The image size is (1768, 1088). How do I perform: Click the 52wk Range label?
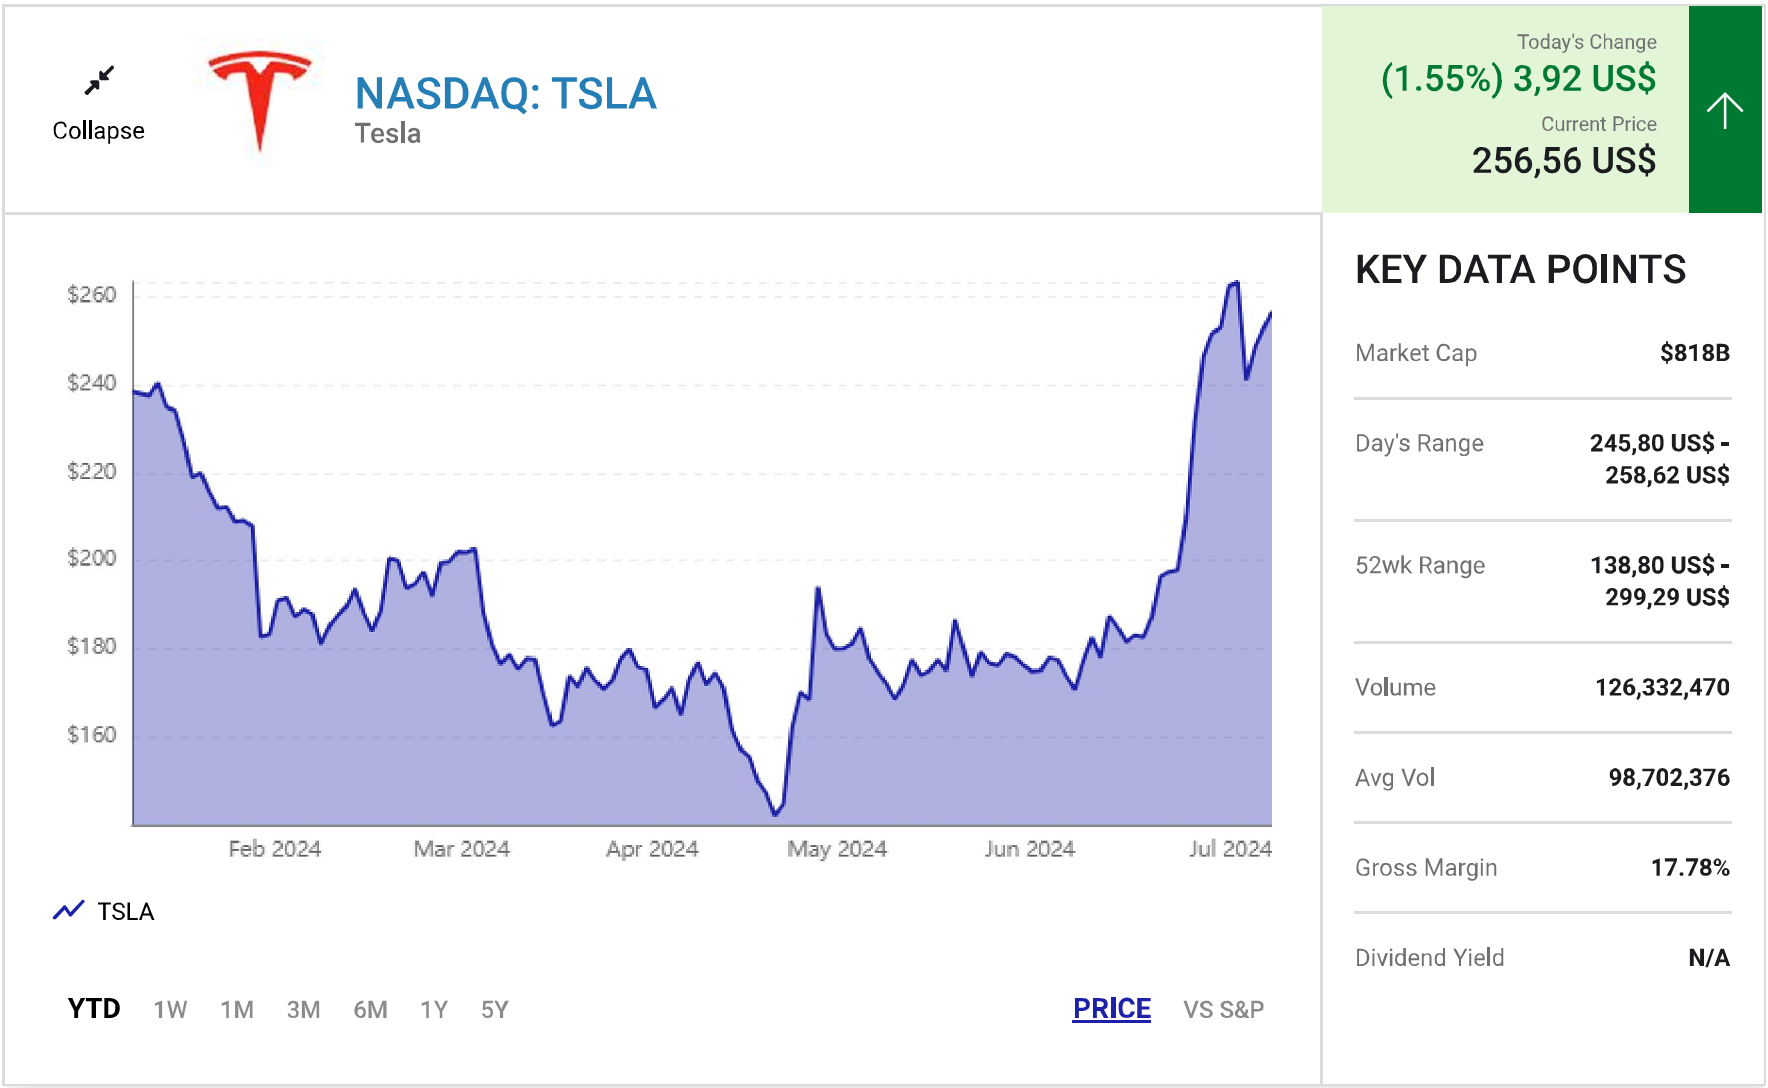tap(1420, 565)
